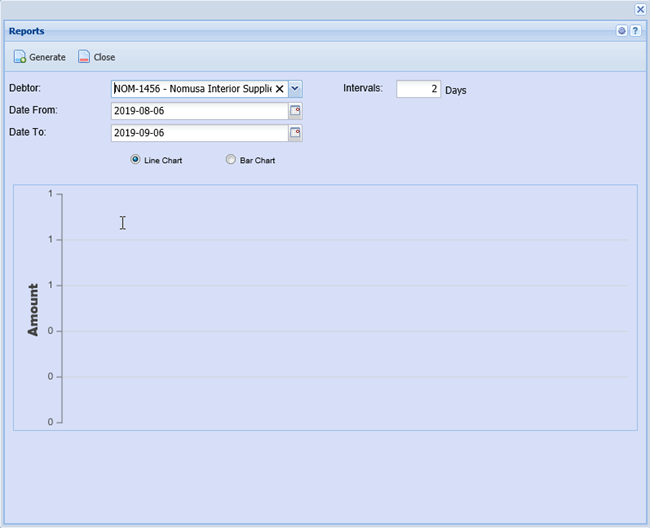Click the Date From input field
Image resolution: width=650 pixels, height=528 pixels.
[x=200, y=111]
